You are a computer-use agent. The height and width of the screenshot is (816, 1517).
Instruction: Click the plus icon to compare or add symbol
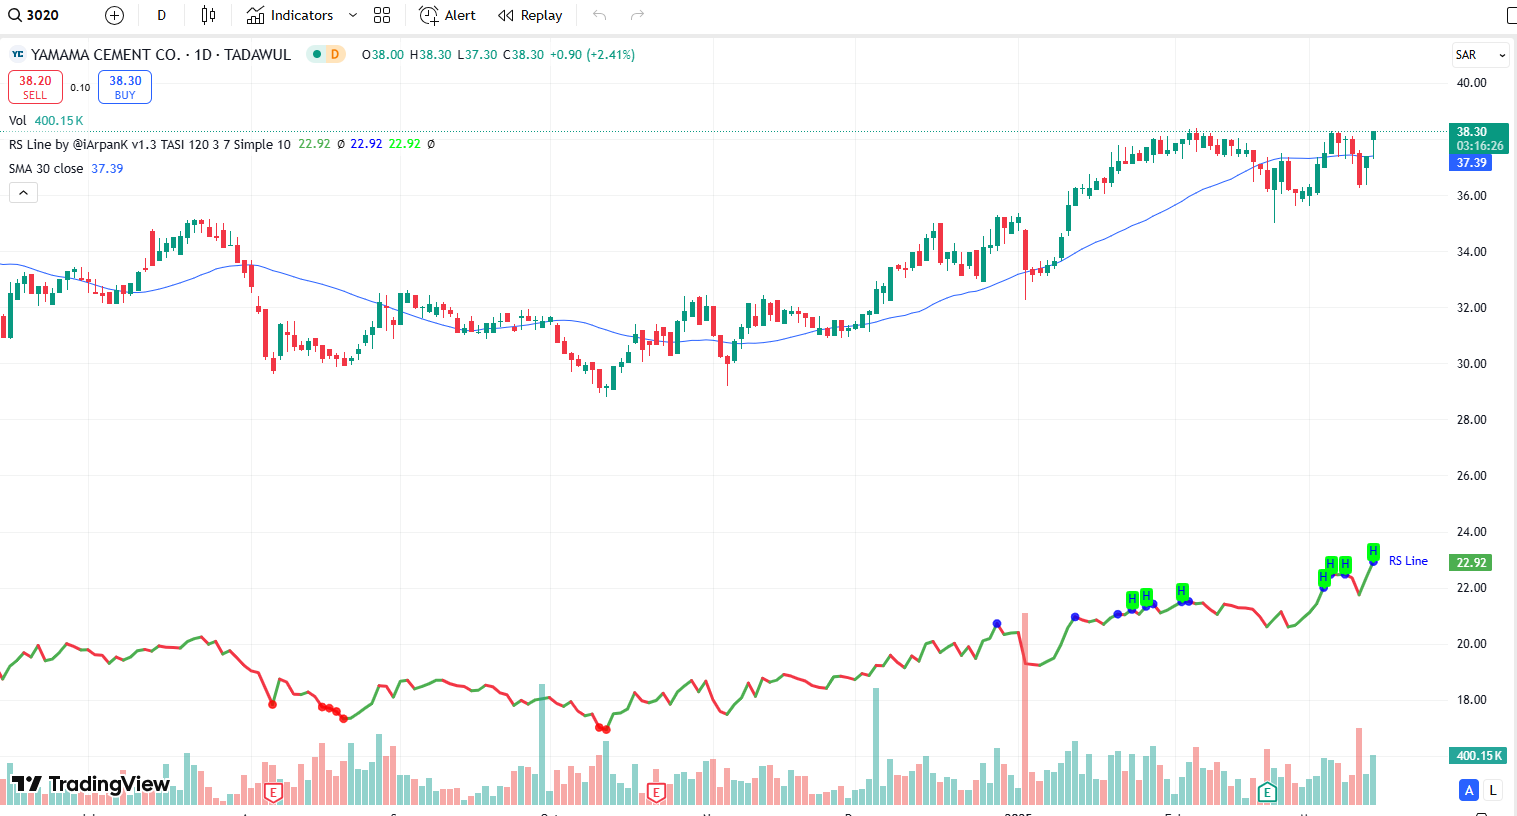(x=115, y=15)
